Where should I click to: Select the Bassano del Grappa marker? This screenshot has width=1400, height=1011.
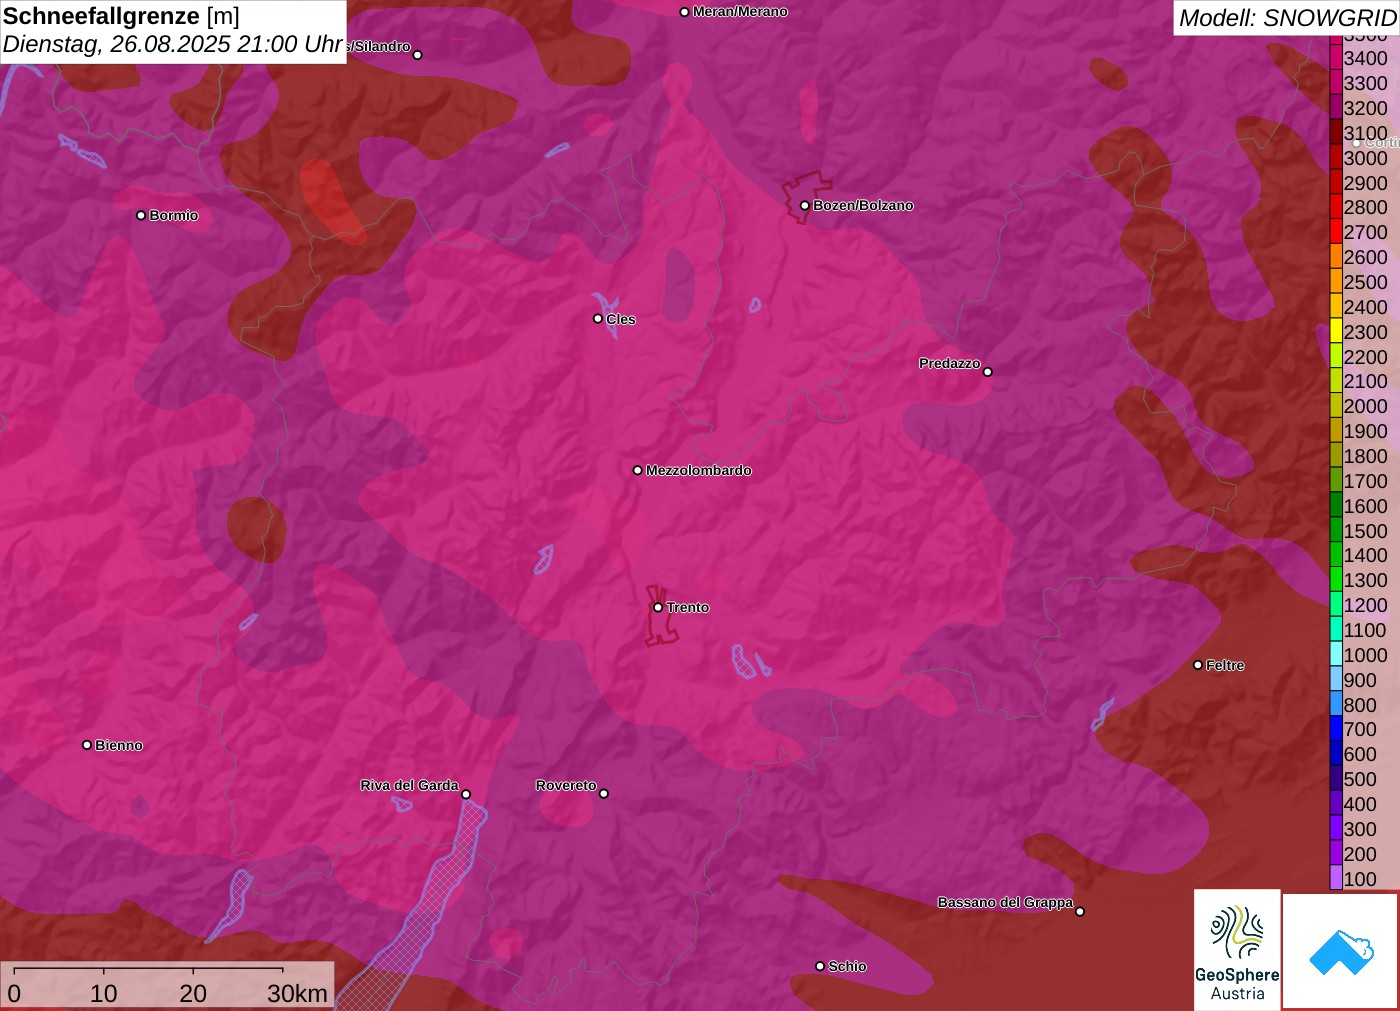coord(1080,911)
